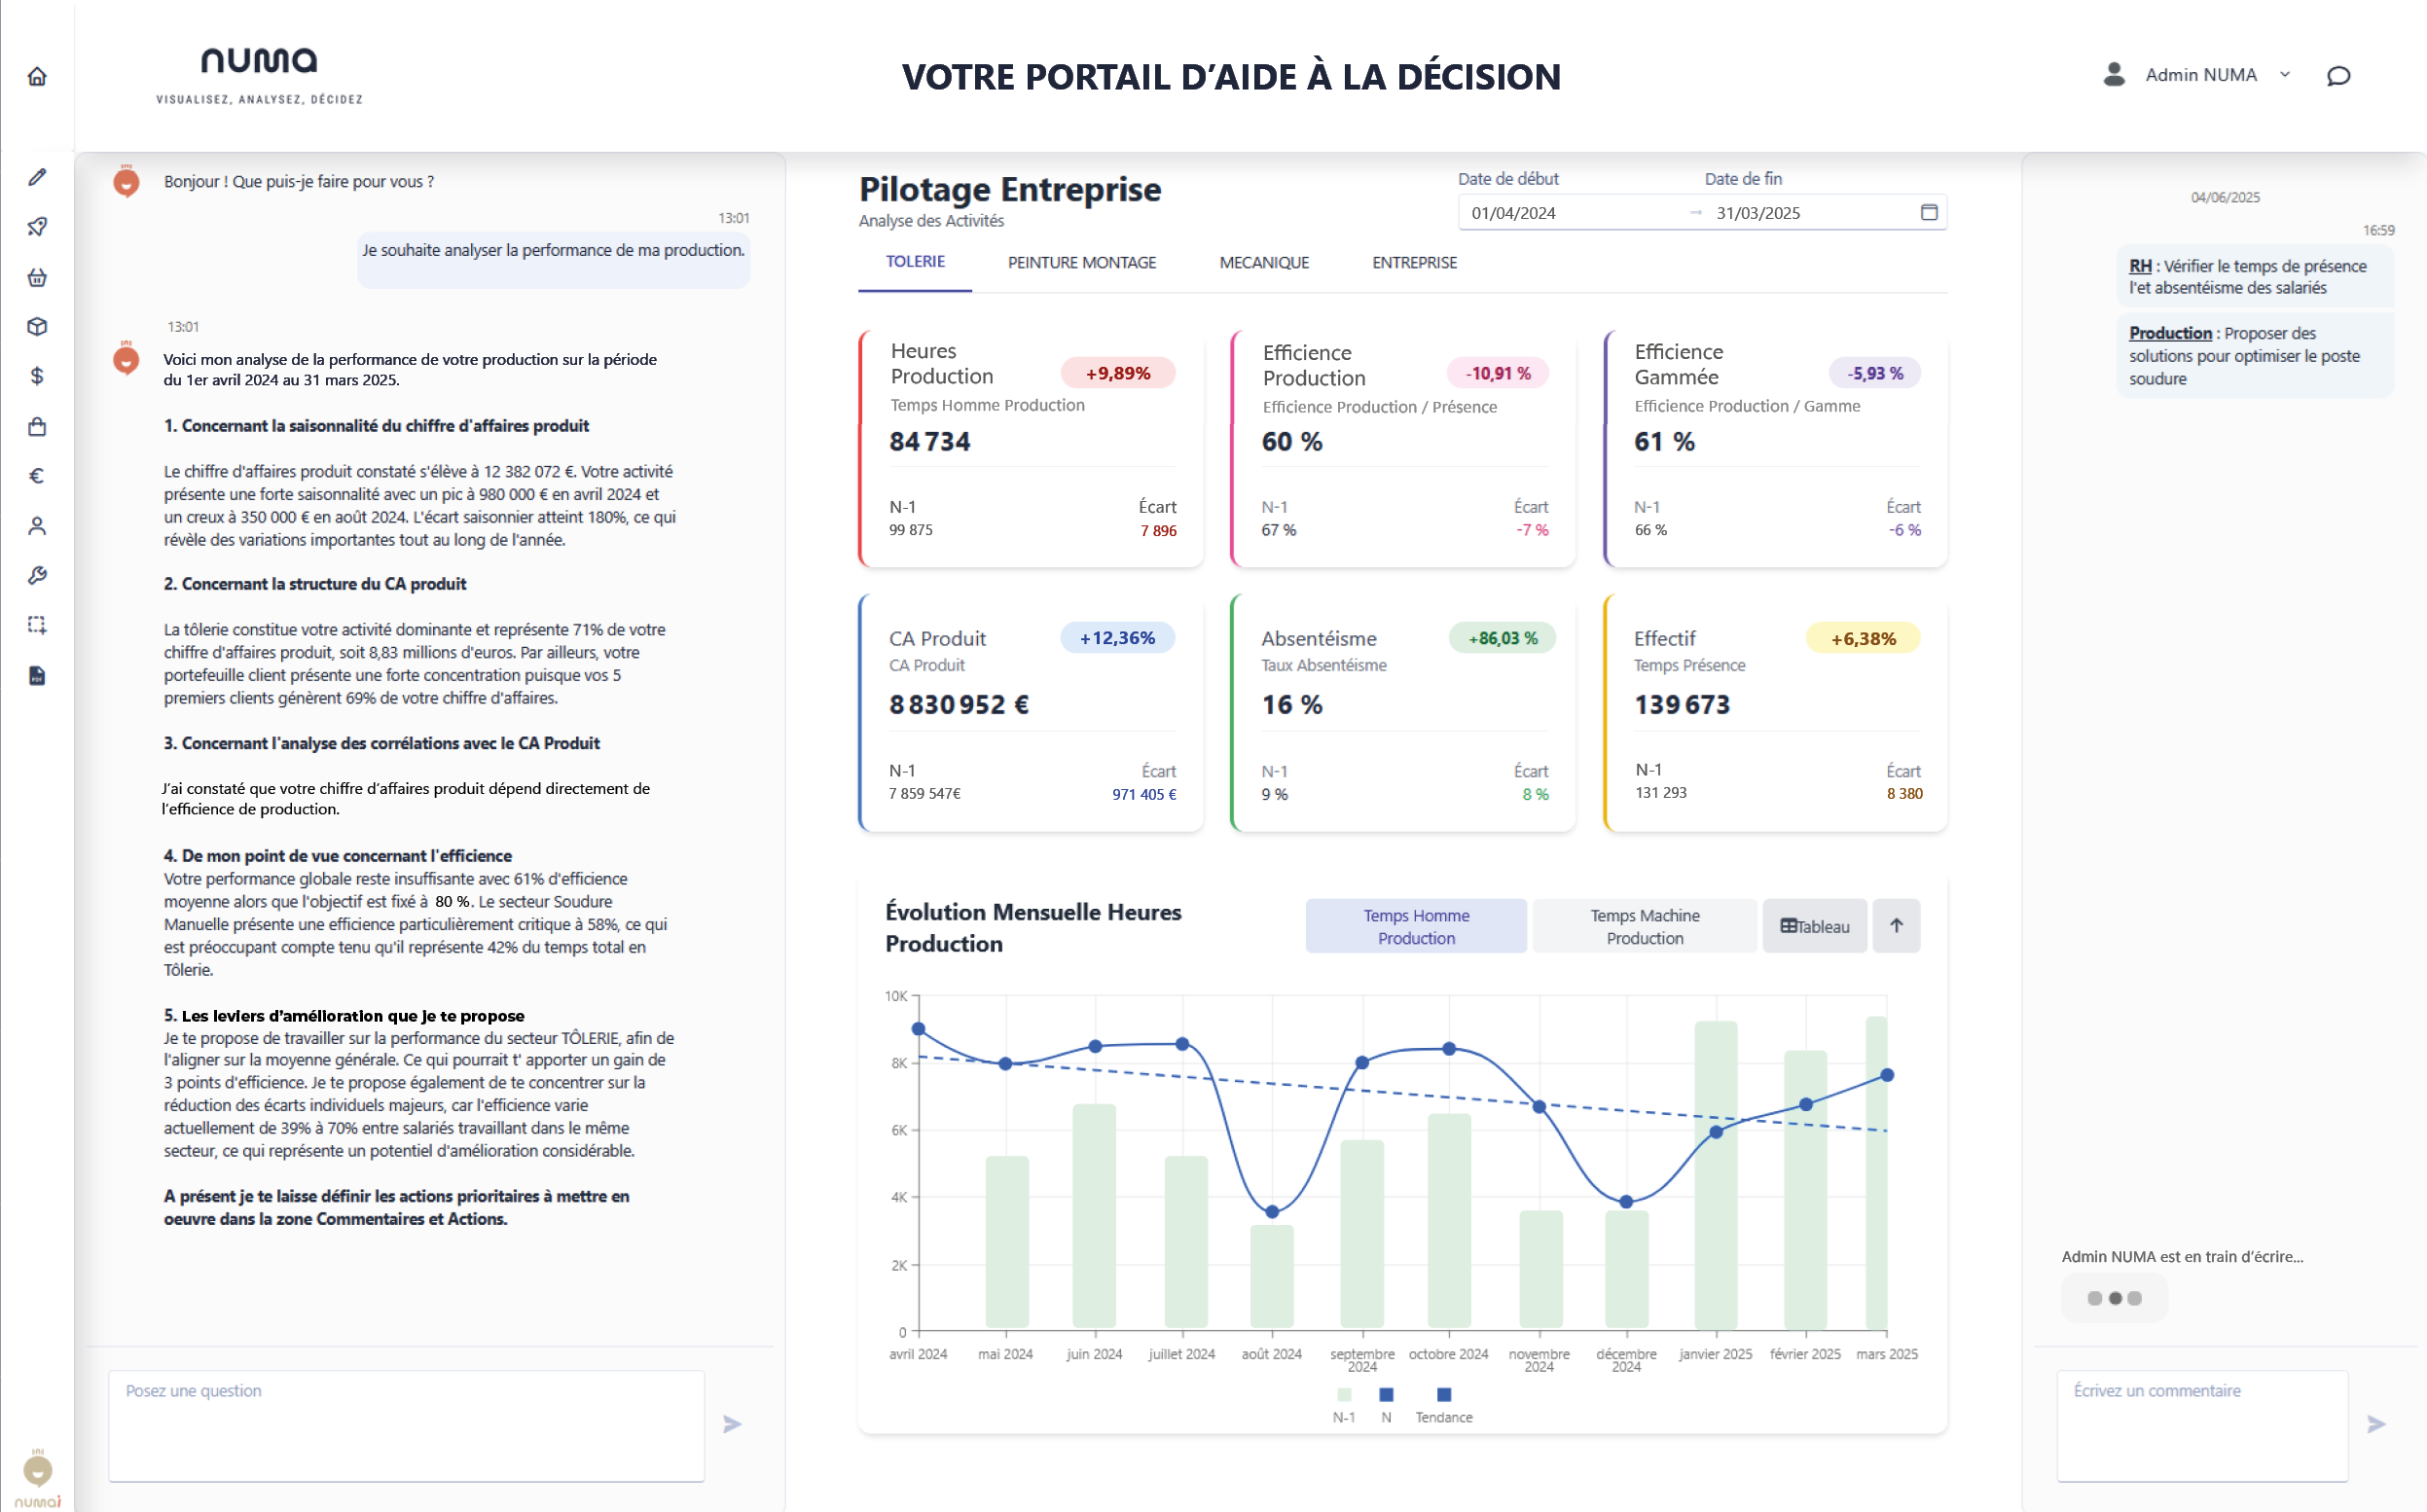Toggle Temps Machine Production chart view
This screenshot has width=2427, height=1512.
(1644, 926)
